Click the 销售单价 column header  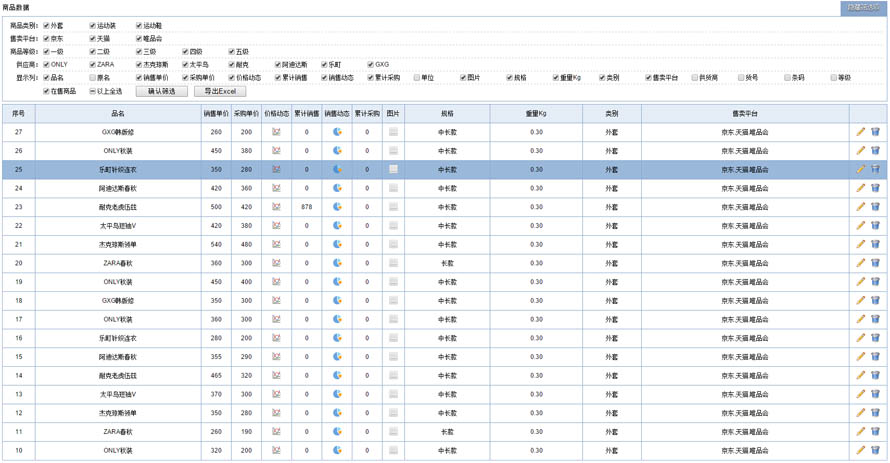(x=216, y=114)
